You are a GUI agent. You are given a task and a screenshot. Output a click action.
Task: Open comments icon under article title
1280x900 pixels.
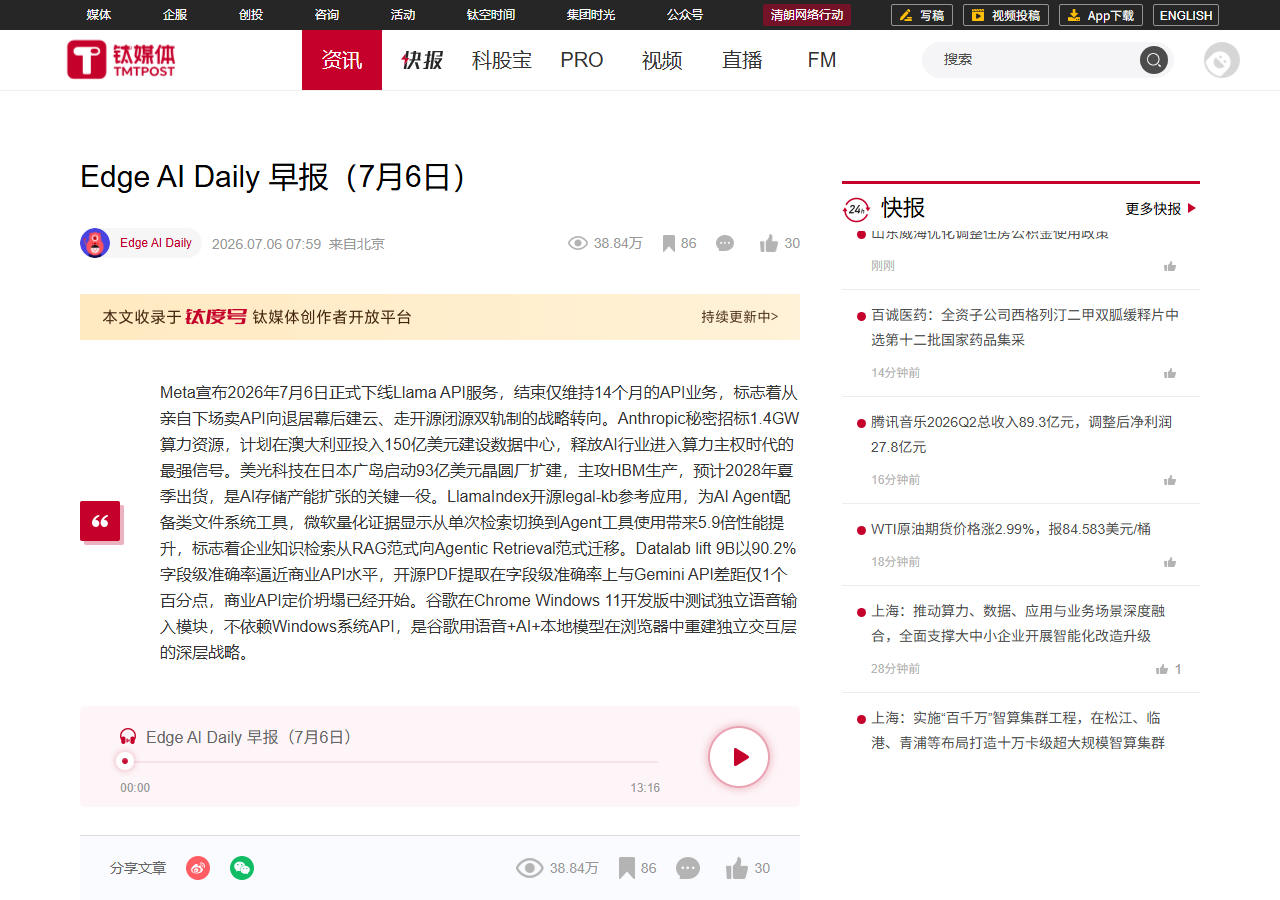click(x=725, y=243)
